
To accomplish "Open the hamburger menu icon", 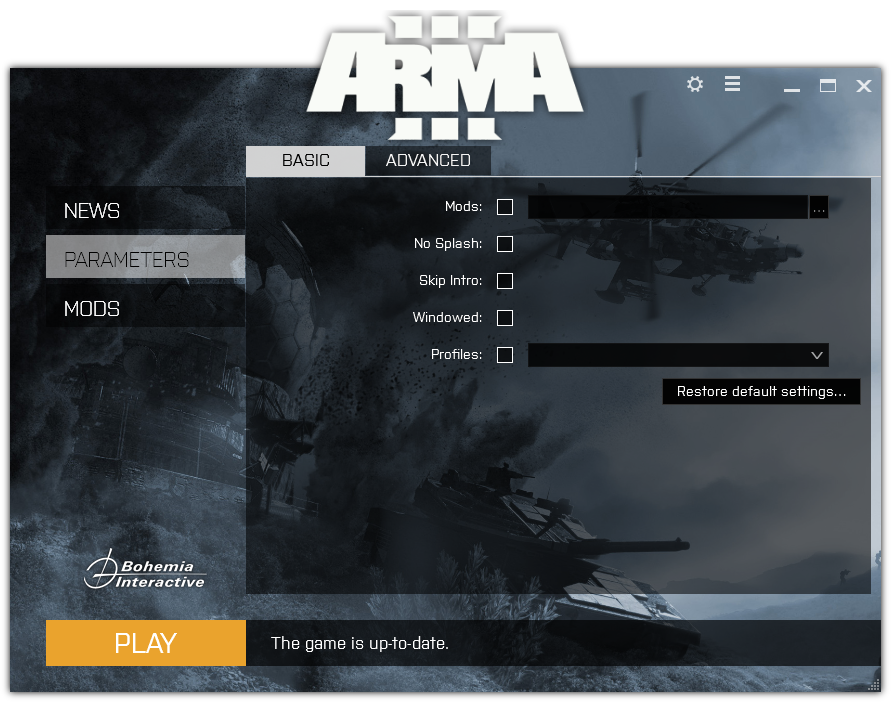I will [x=733, y=85].
